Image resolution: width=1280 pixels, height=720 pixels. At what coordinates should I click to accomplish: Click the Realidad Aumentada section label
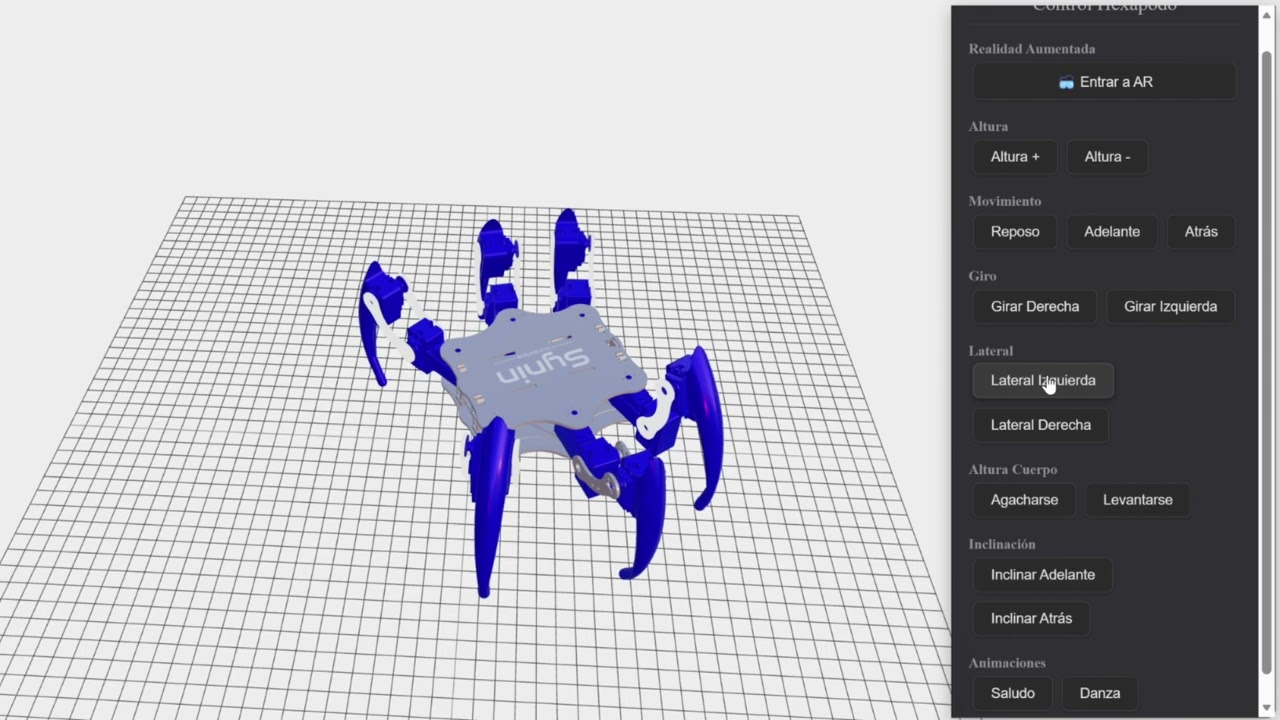(x=1032, y=49)
